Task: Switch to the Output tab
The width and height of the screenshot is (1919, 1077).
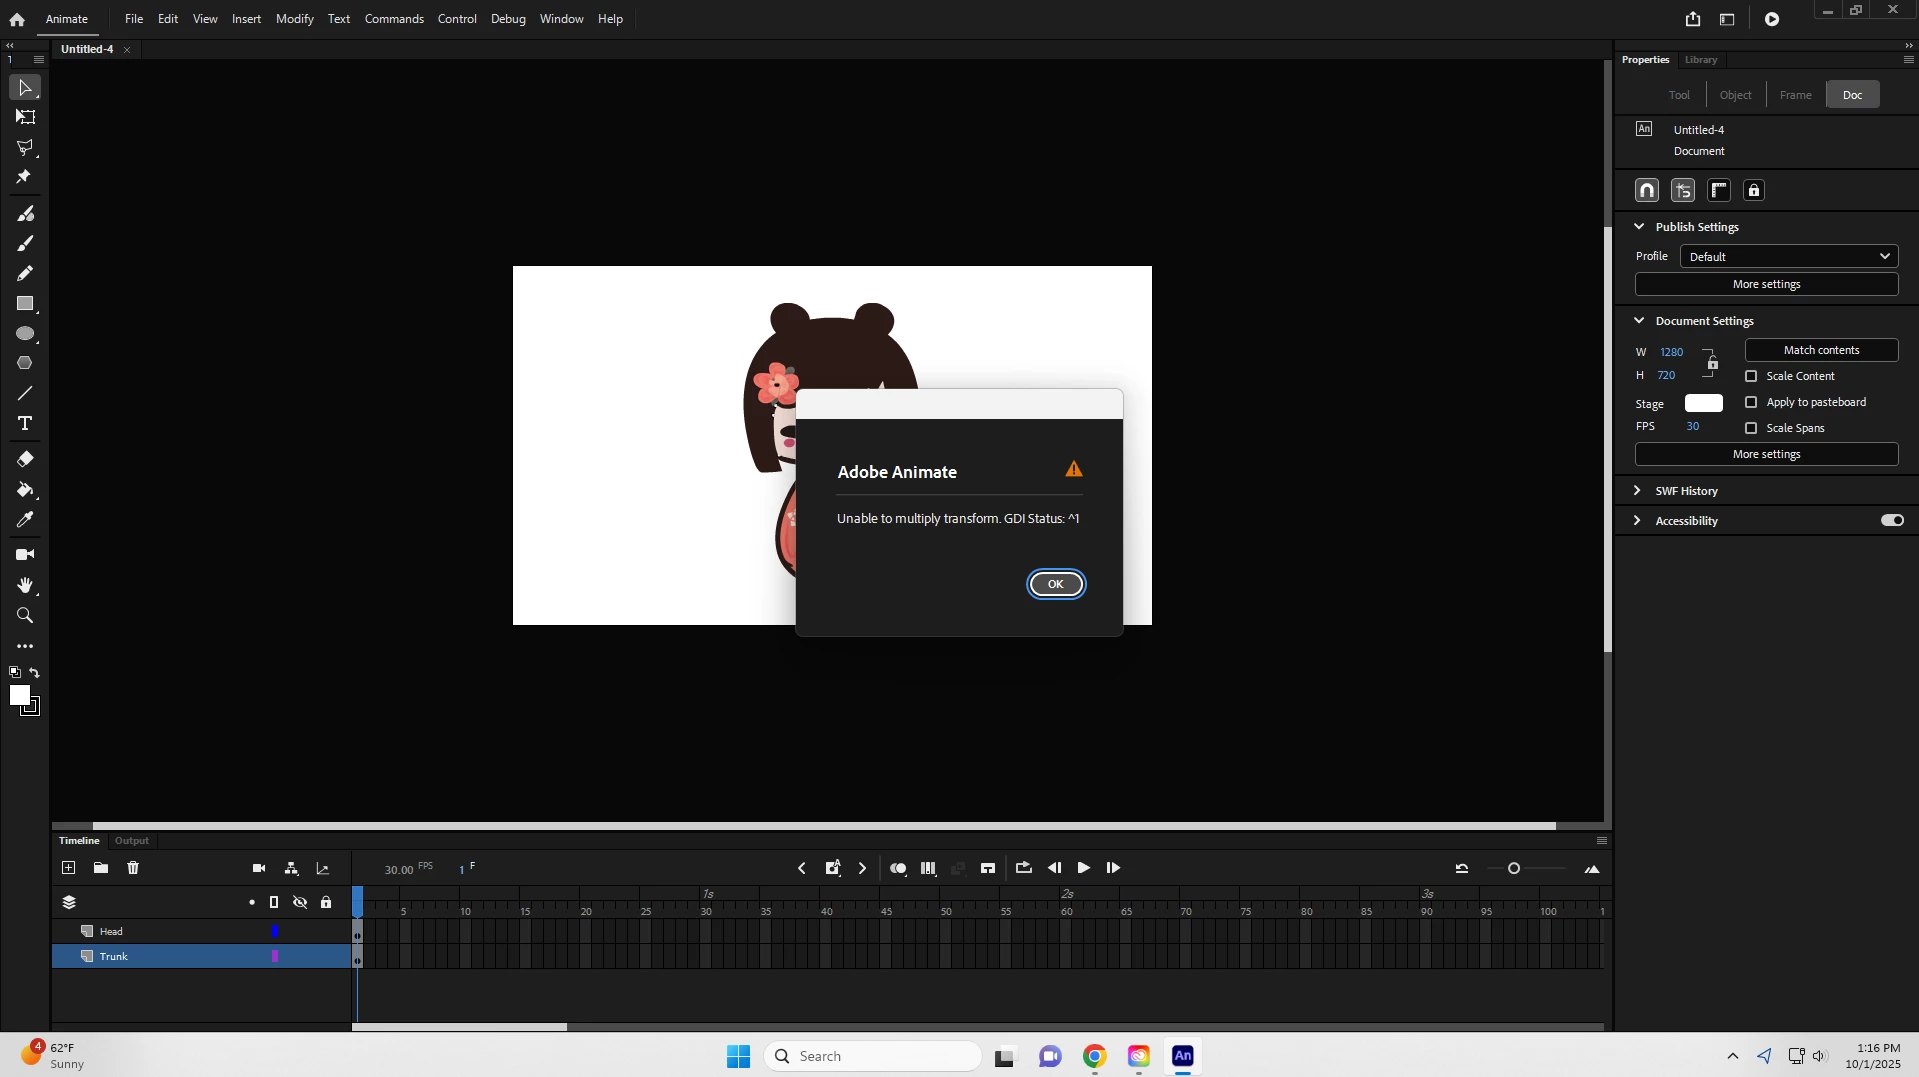Action: 132,841
